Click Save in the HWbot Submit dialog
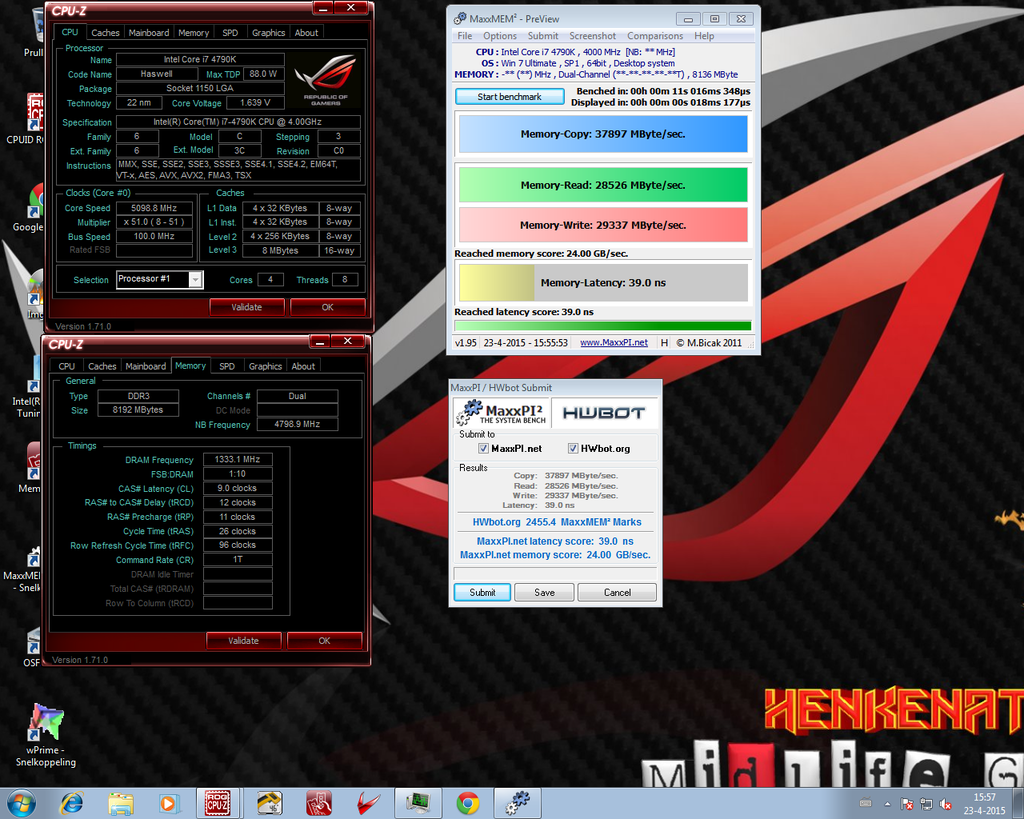The height and width of the screenshot is (819, 1024). point(544,592)
